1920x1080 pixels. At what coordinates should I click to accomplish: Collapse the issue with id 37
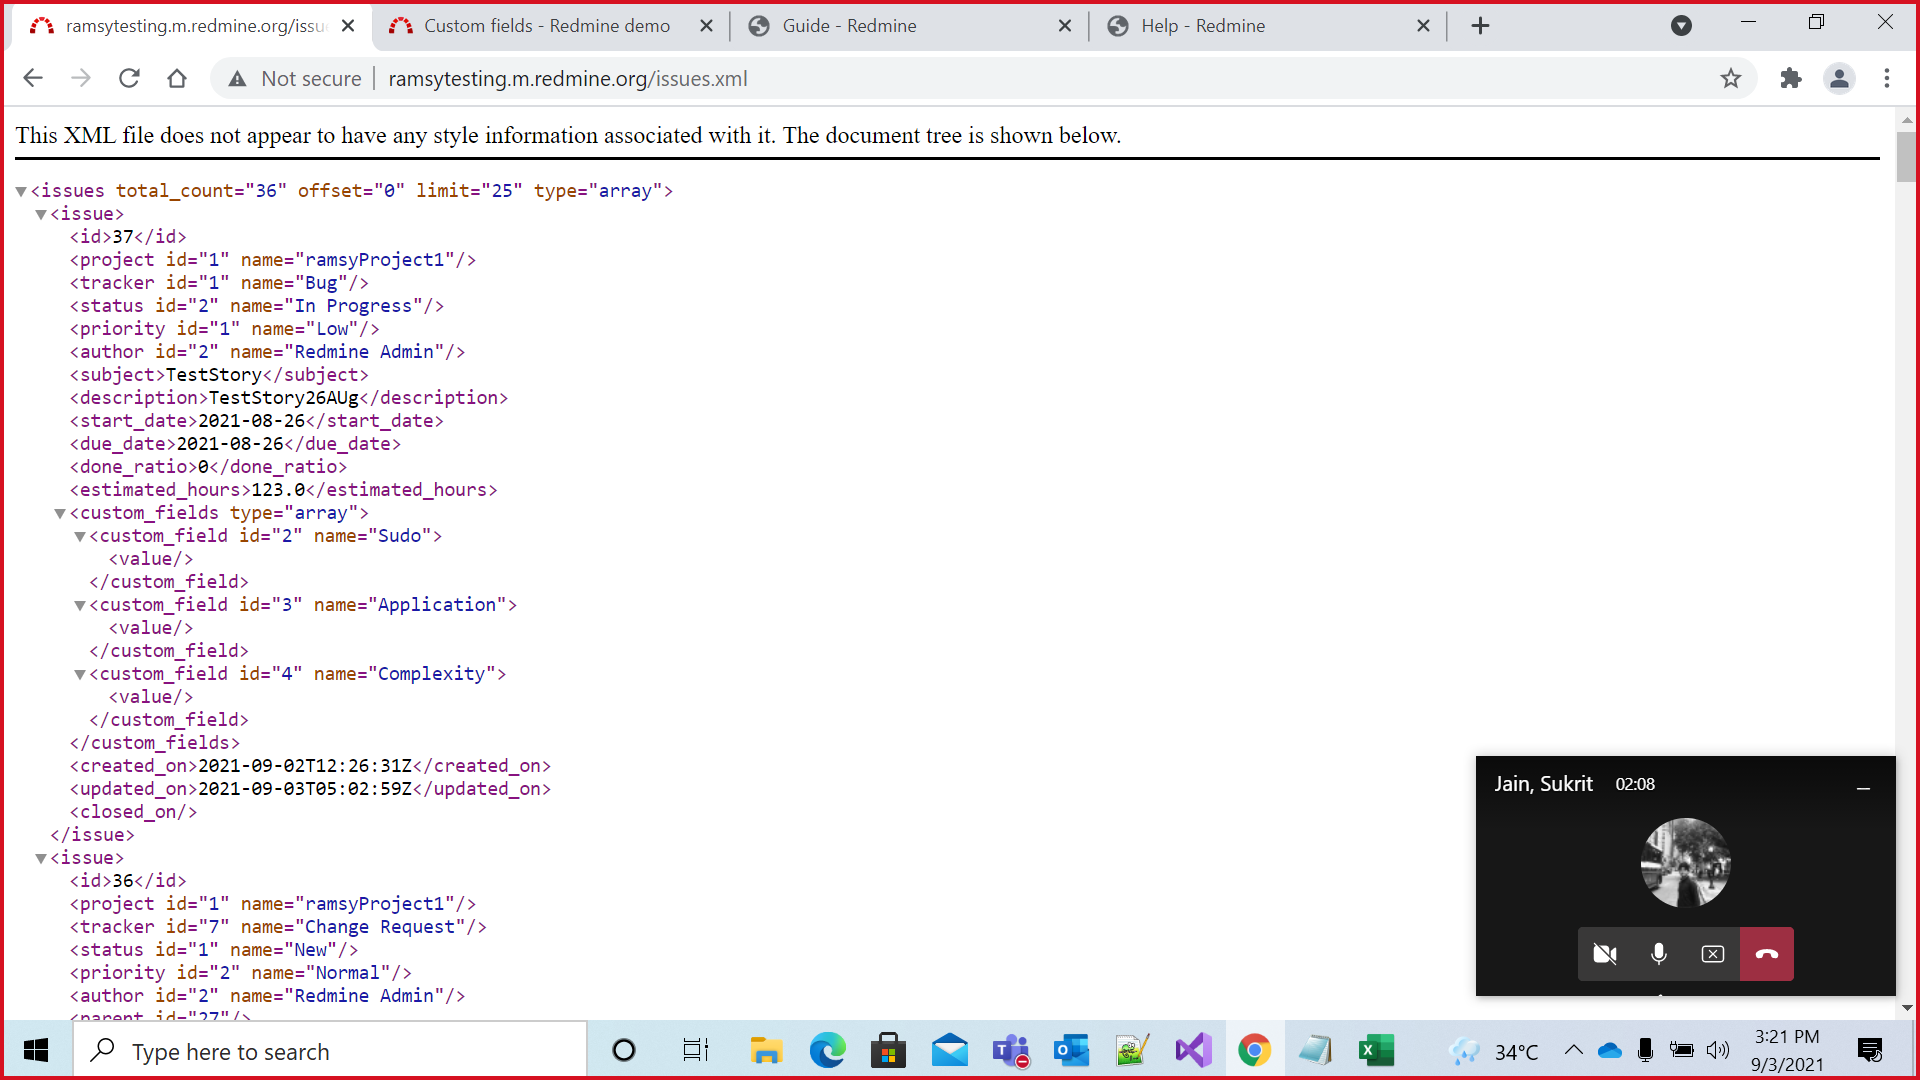coord(41,214)
